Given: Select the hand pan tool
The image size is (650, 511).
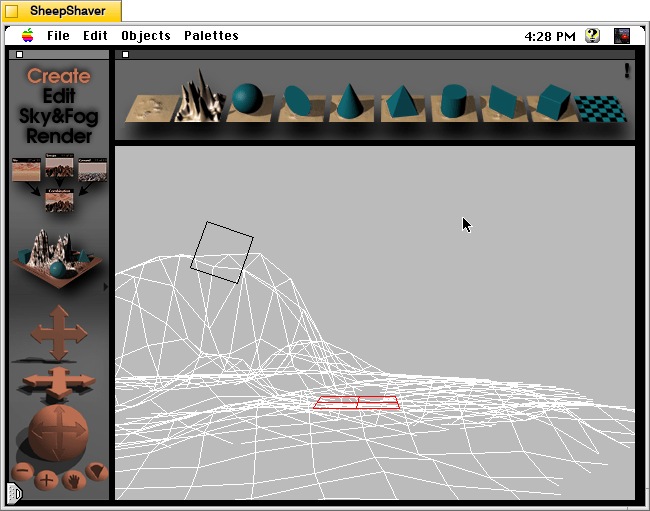Looking at the screenshot, I should click(x=73, y=481).
